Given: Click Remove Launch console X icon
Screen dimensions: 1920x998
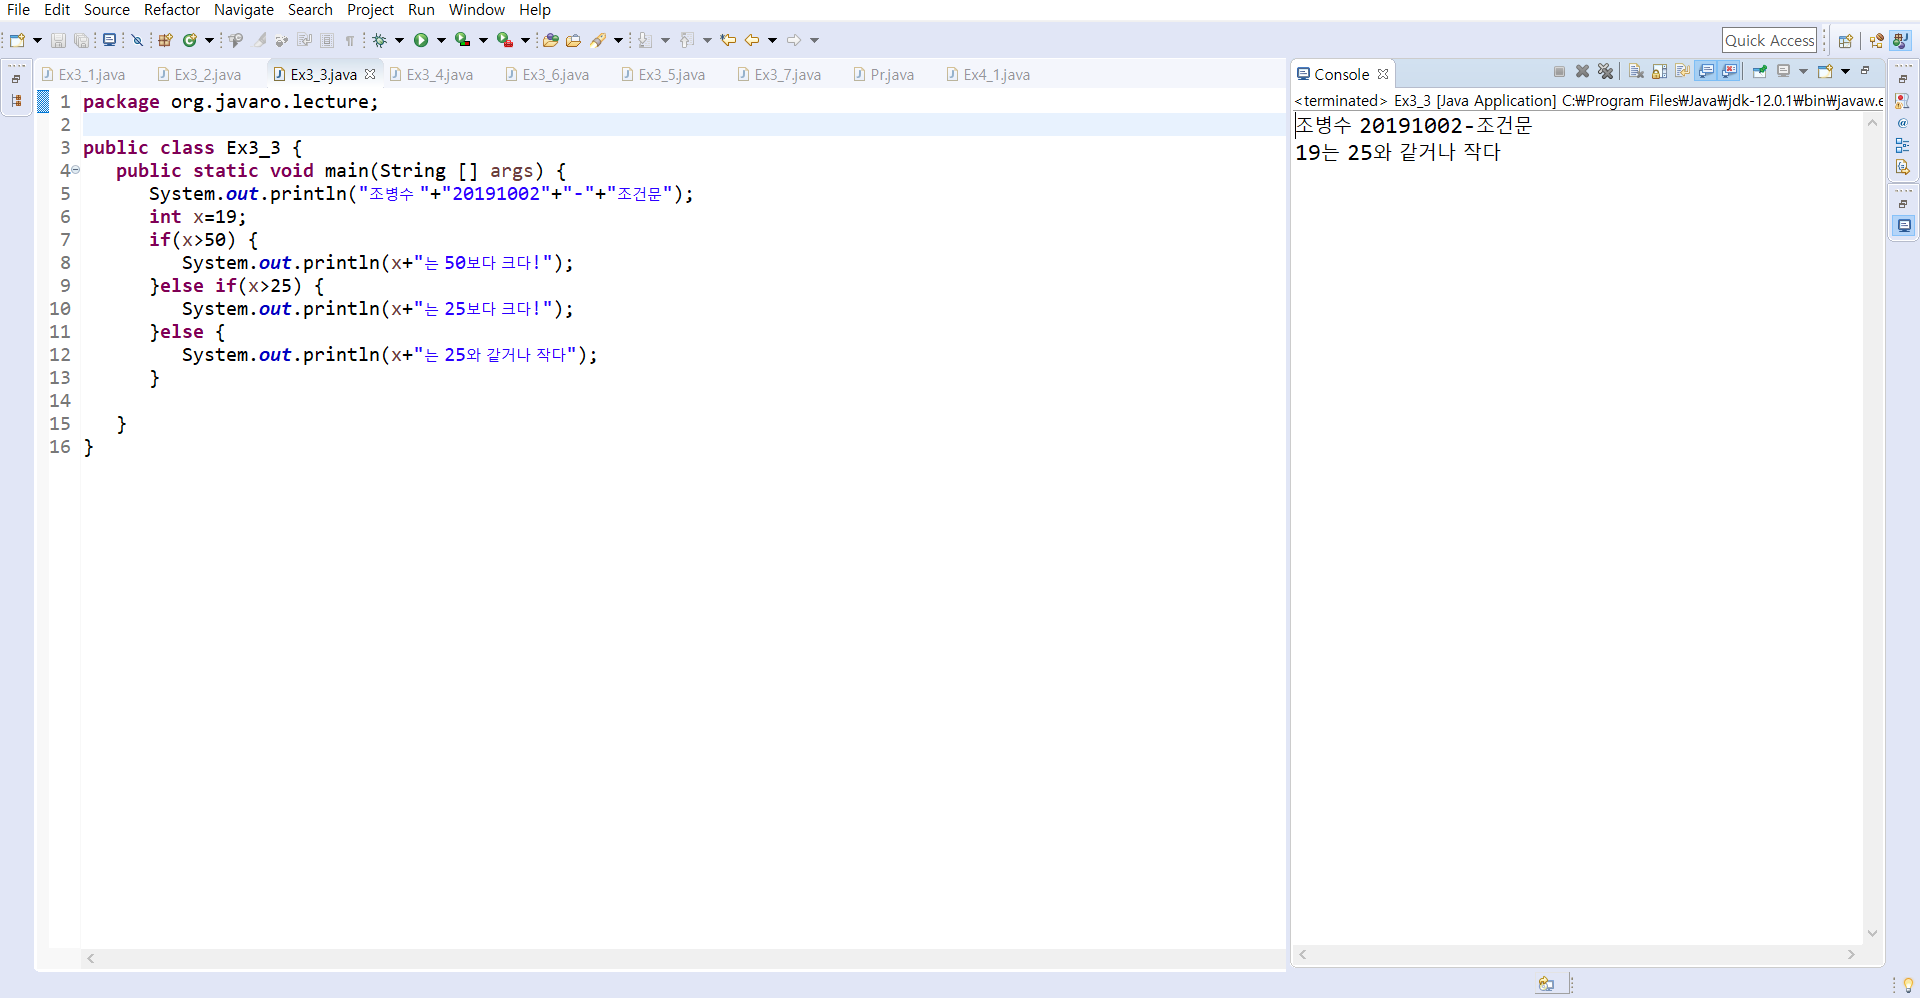Looking at the screenshot, I should click(x=1582, y=71).
